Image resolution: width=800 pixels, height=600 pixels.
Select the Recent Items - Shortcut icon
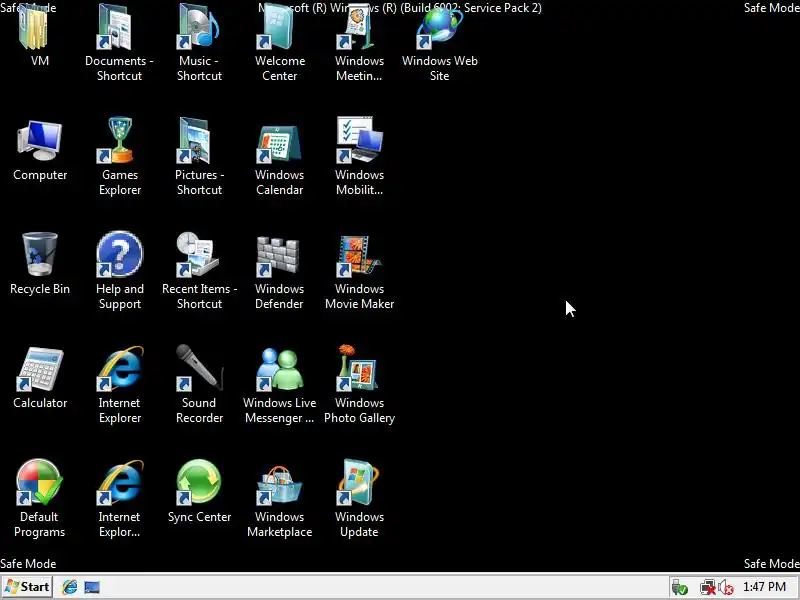[x=199, y=255]
